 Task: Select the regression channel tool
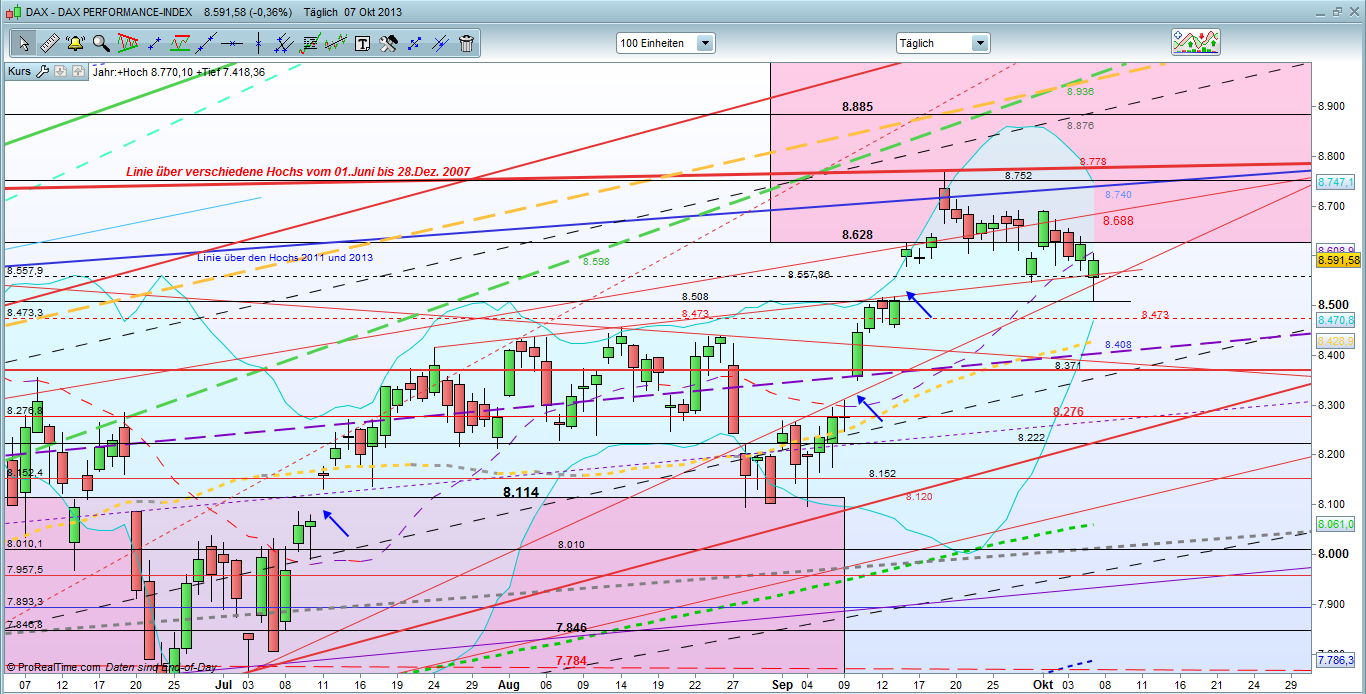336,43
